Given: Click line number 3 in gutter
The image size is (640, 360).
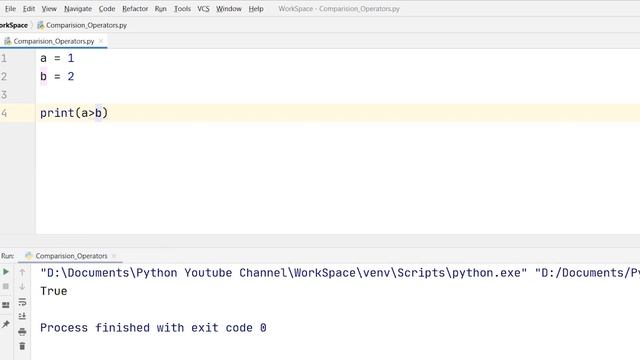Looking at the screenshot, I should tap(4, 95).
